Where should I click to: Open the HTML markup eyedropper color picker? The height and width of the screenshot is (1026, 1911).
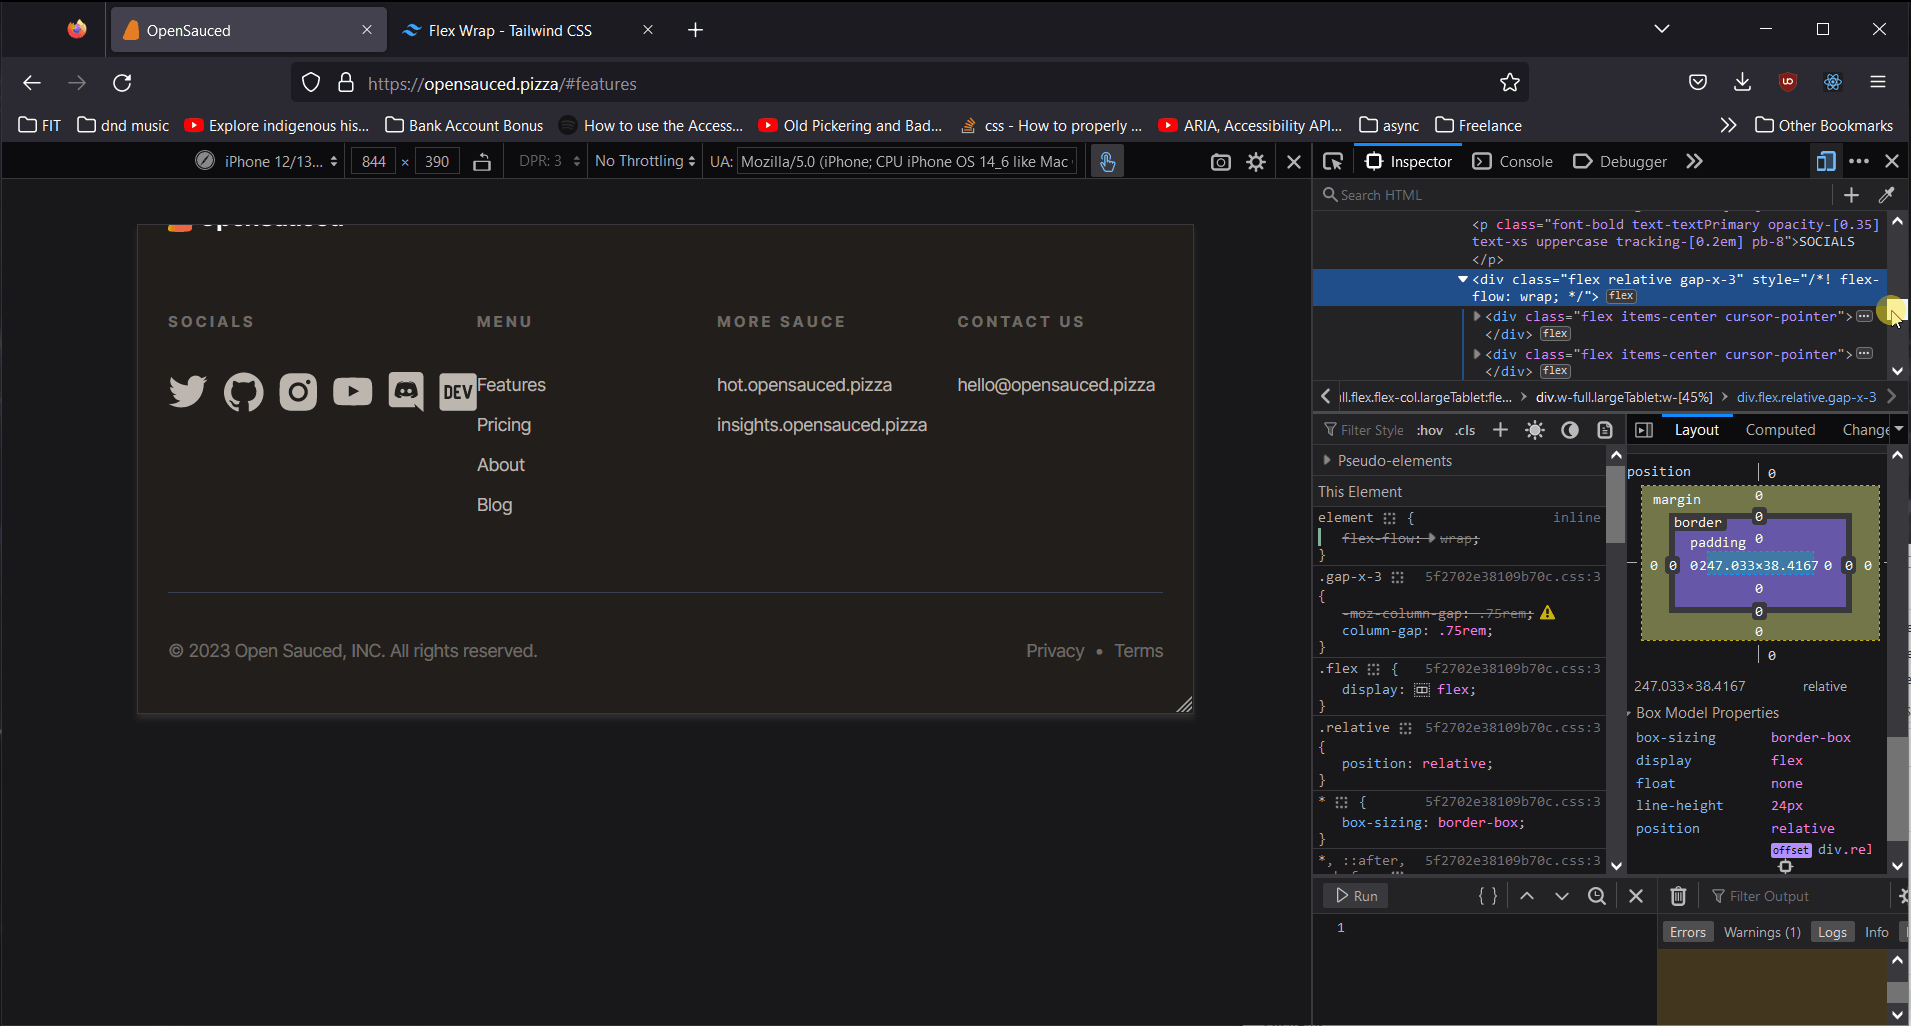(x=1887, y=195)
